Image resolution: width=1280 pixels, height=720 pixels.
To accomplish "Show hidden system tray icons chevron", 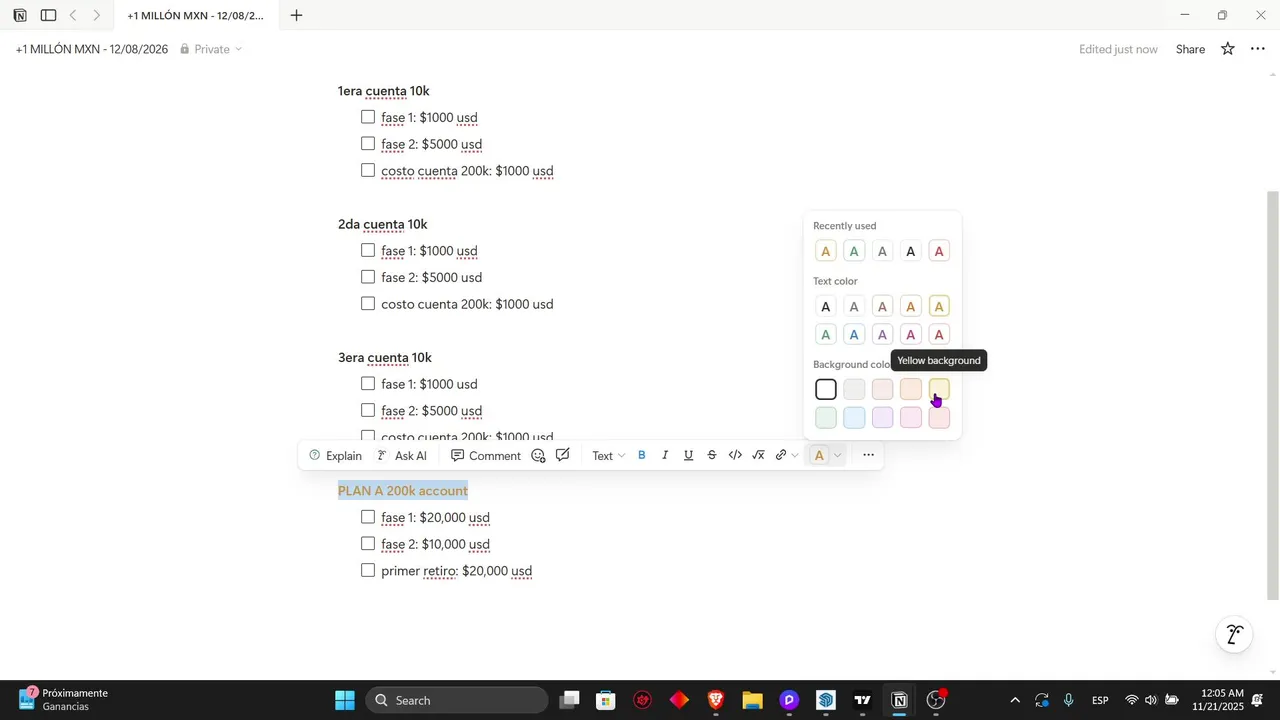I will 1015,700.
